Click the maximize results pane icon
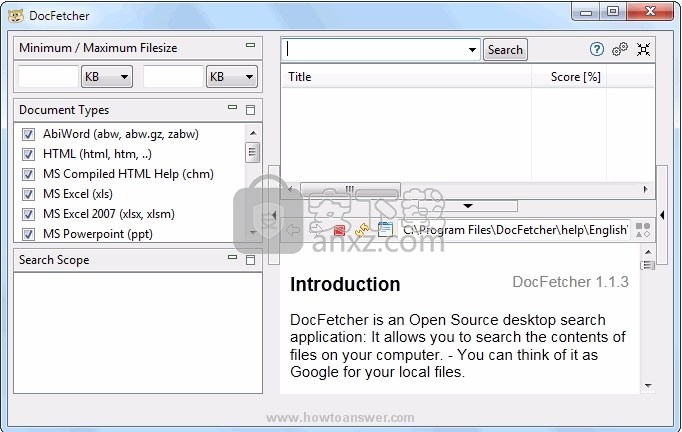682x432 pixels. [x=643, y=49]
